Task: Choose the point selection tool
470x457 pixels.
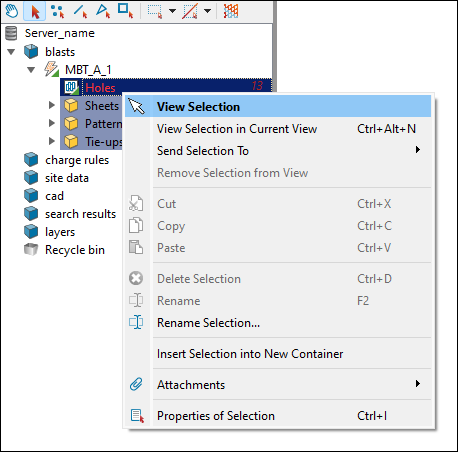Action: pyautogui.click(x=58, y=11)
